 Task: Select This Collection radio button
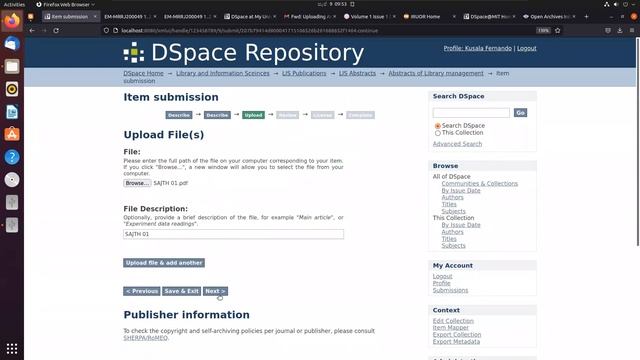tap(438, 133)
